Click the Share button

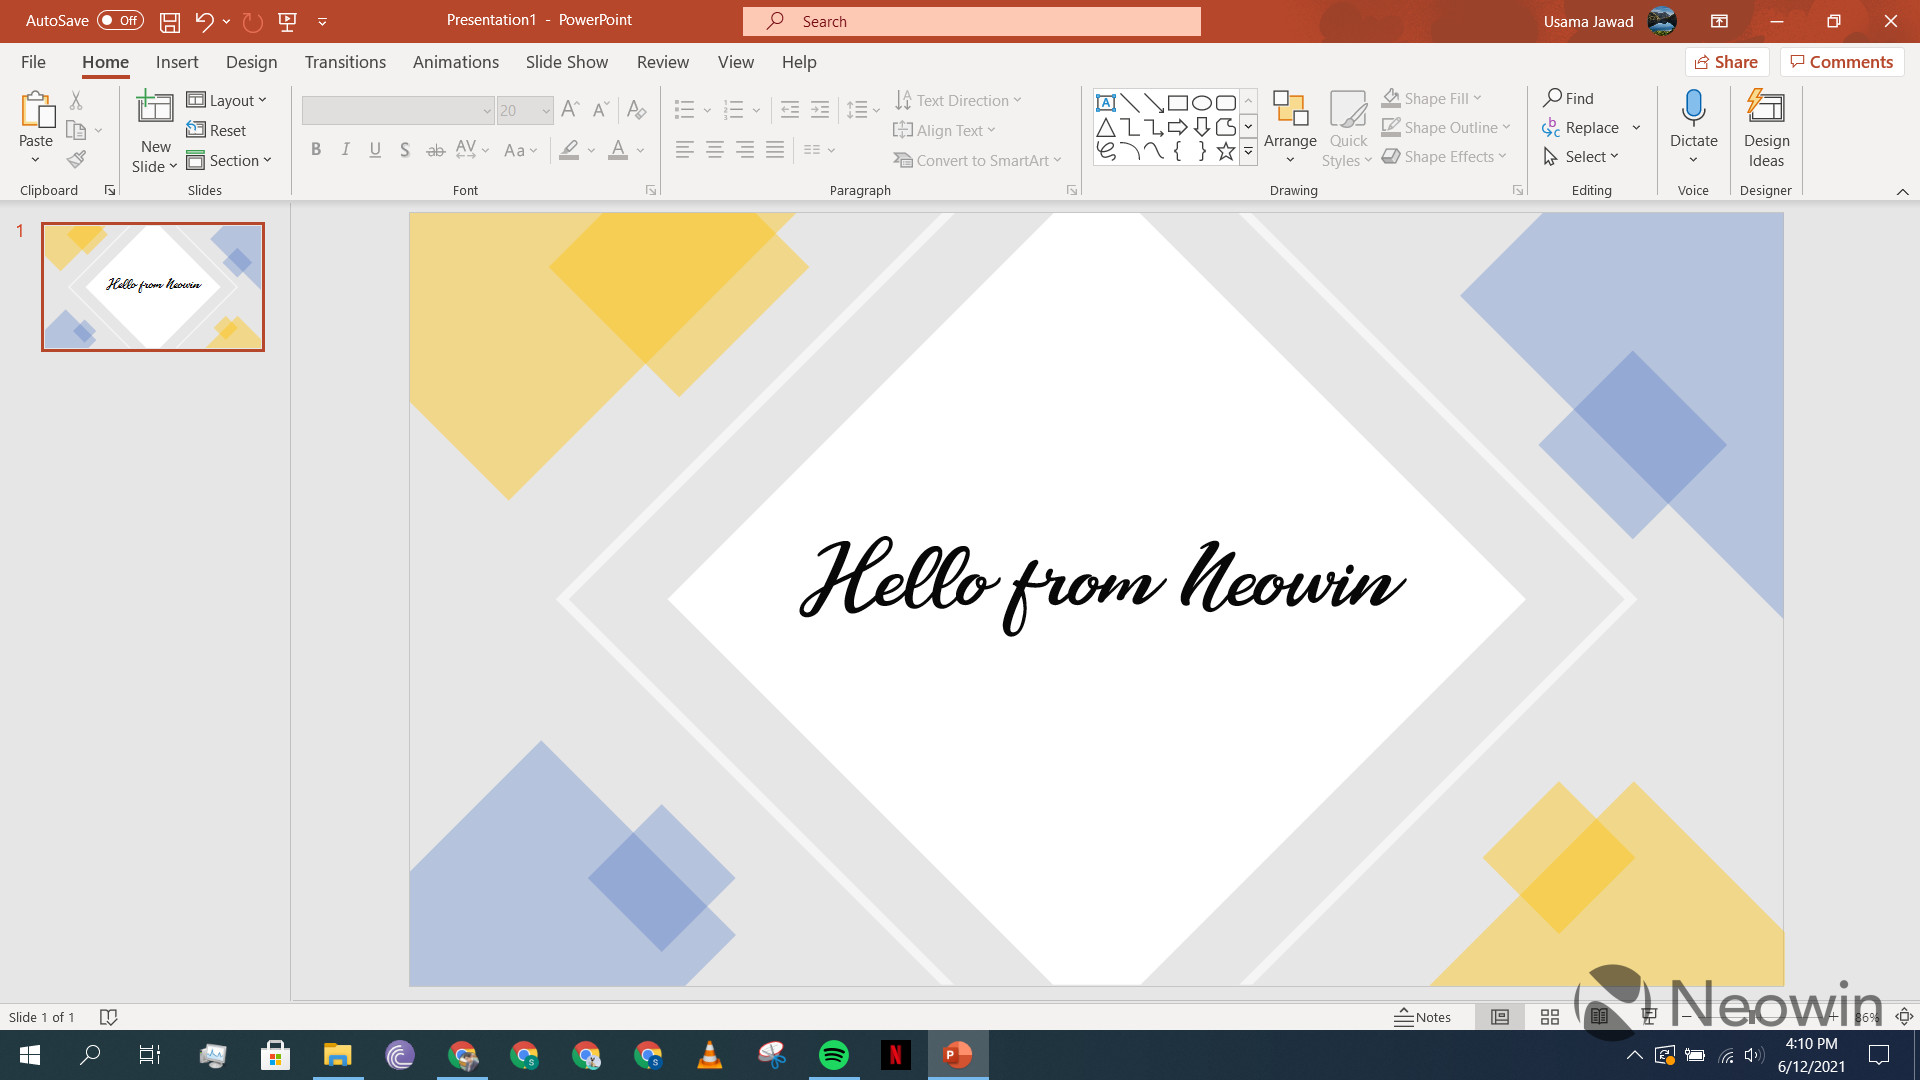tap(1727, 61)
